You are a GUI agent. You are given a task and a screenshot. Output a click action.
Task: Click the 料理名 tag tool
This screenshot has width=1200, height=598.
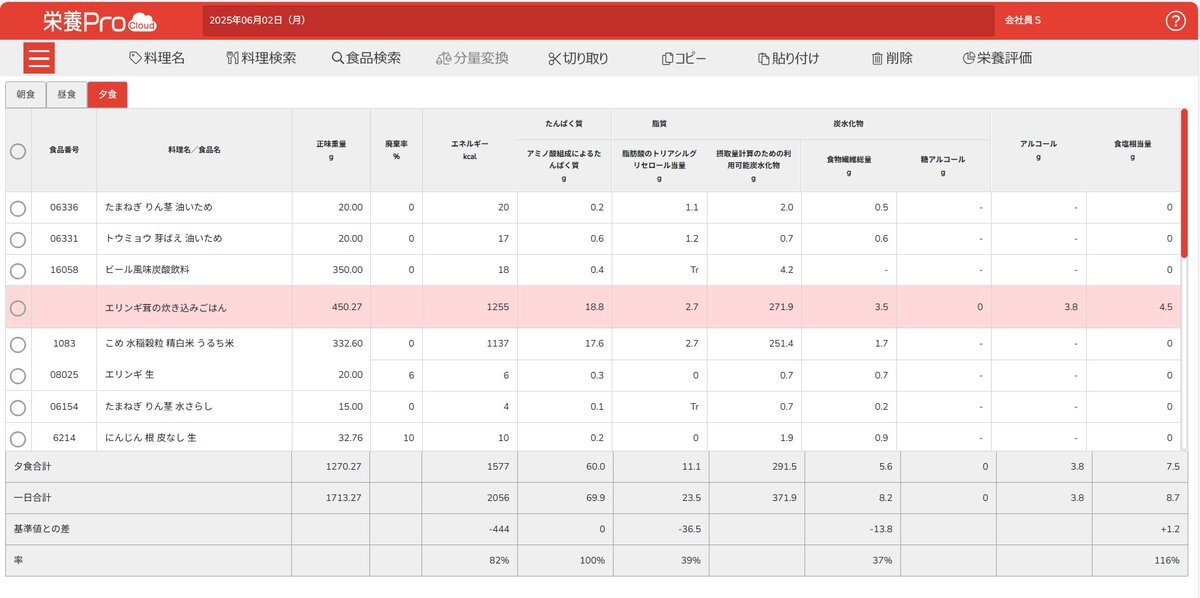(x=157, y=58)
